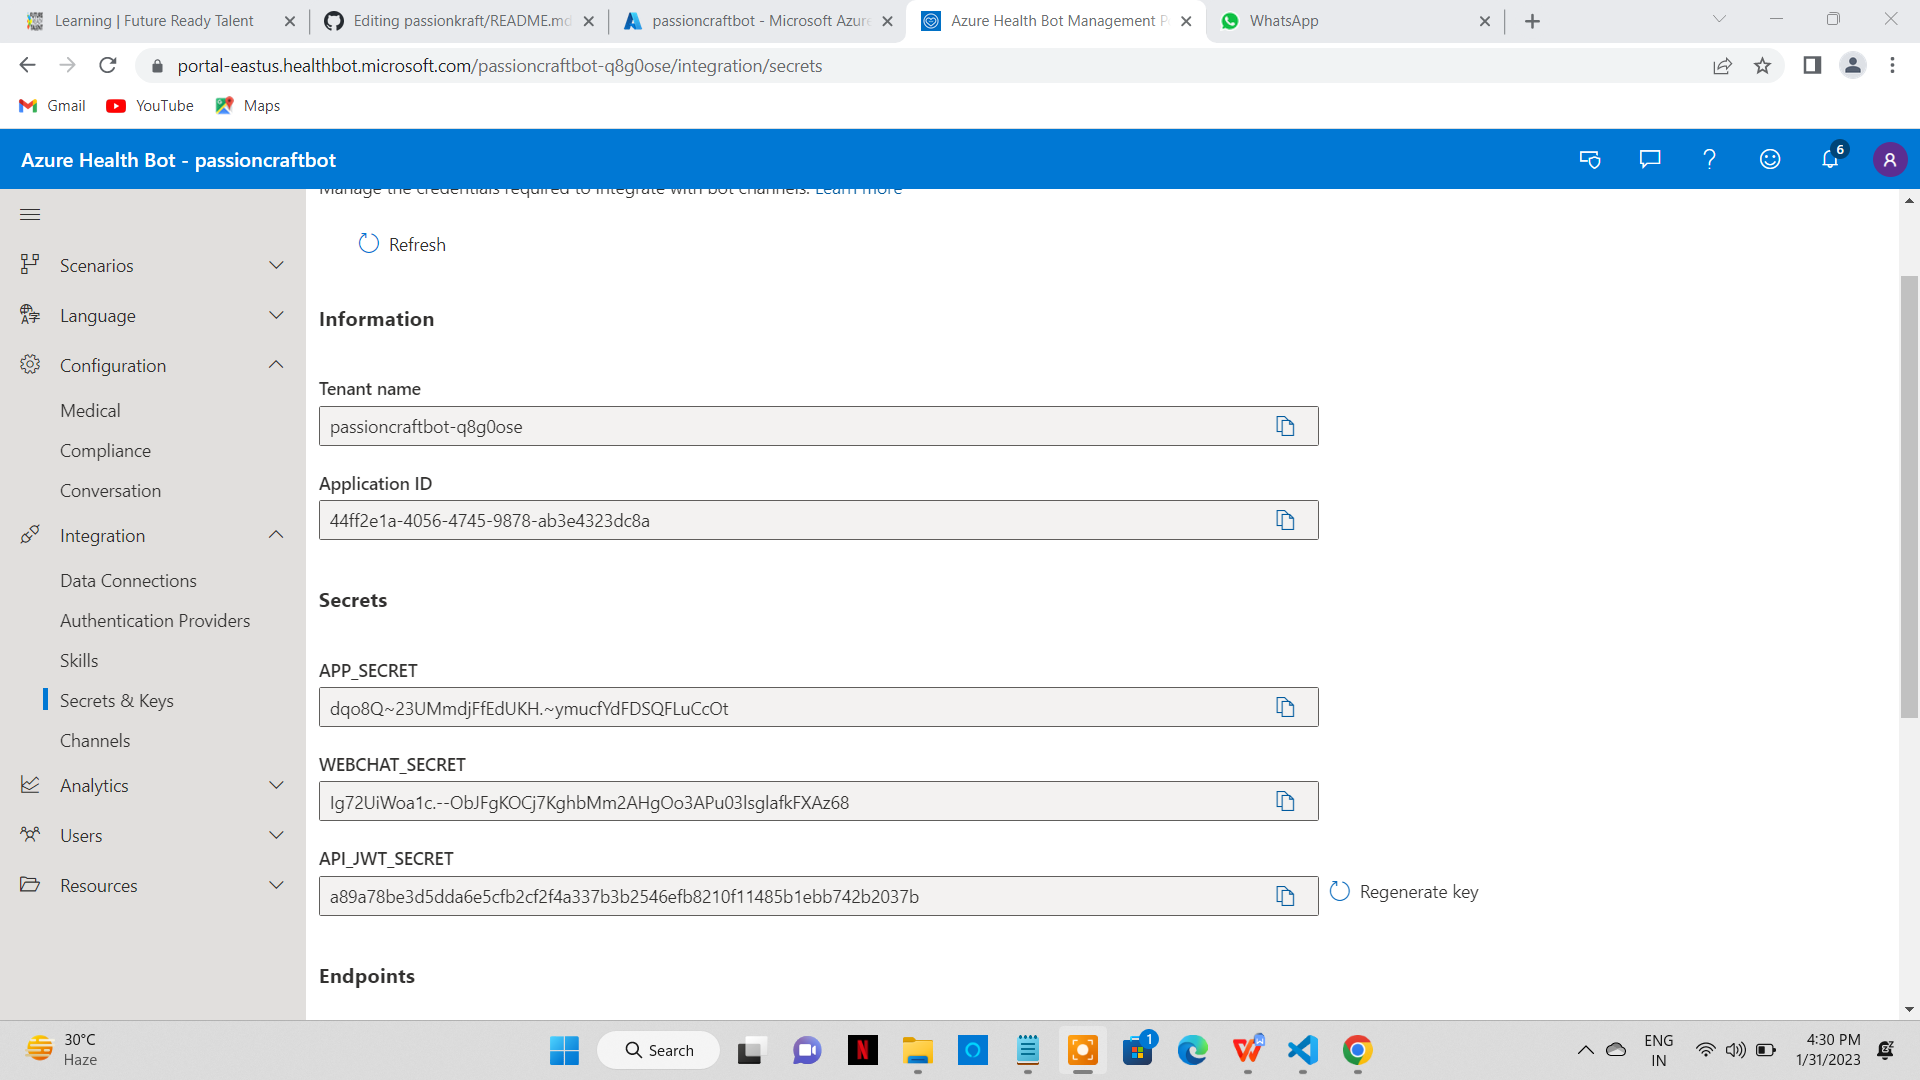The height and width of the screenshot is (1080, 1920).
Task: Open the help question mark in header
Action: coord(1709,159)
